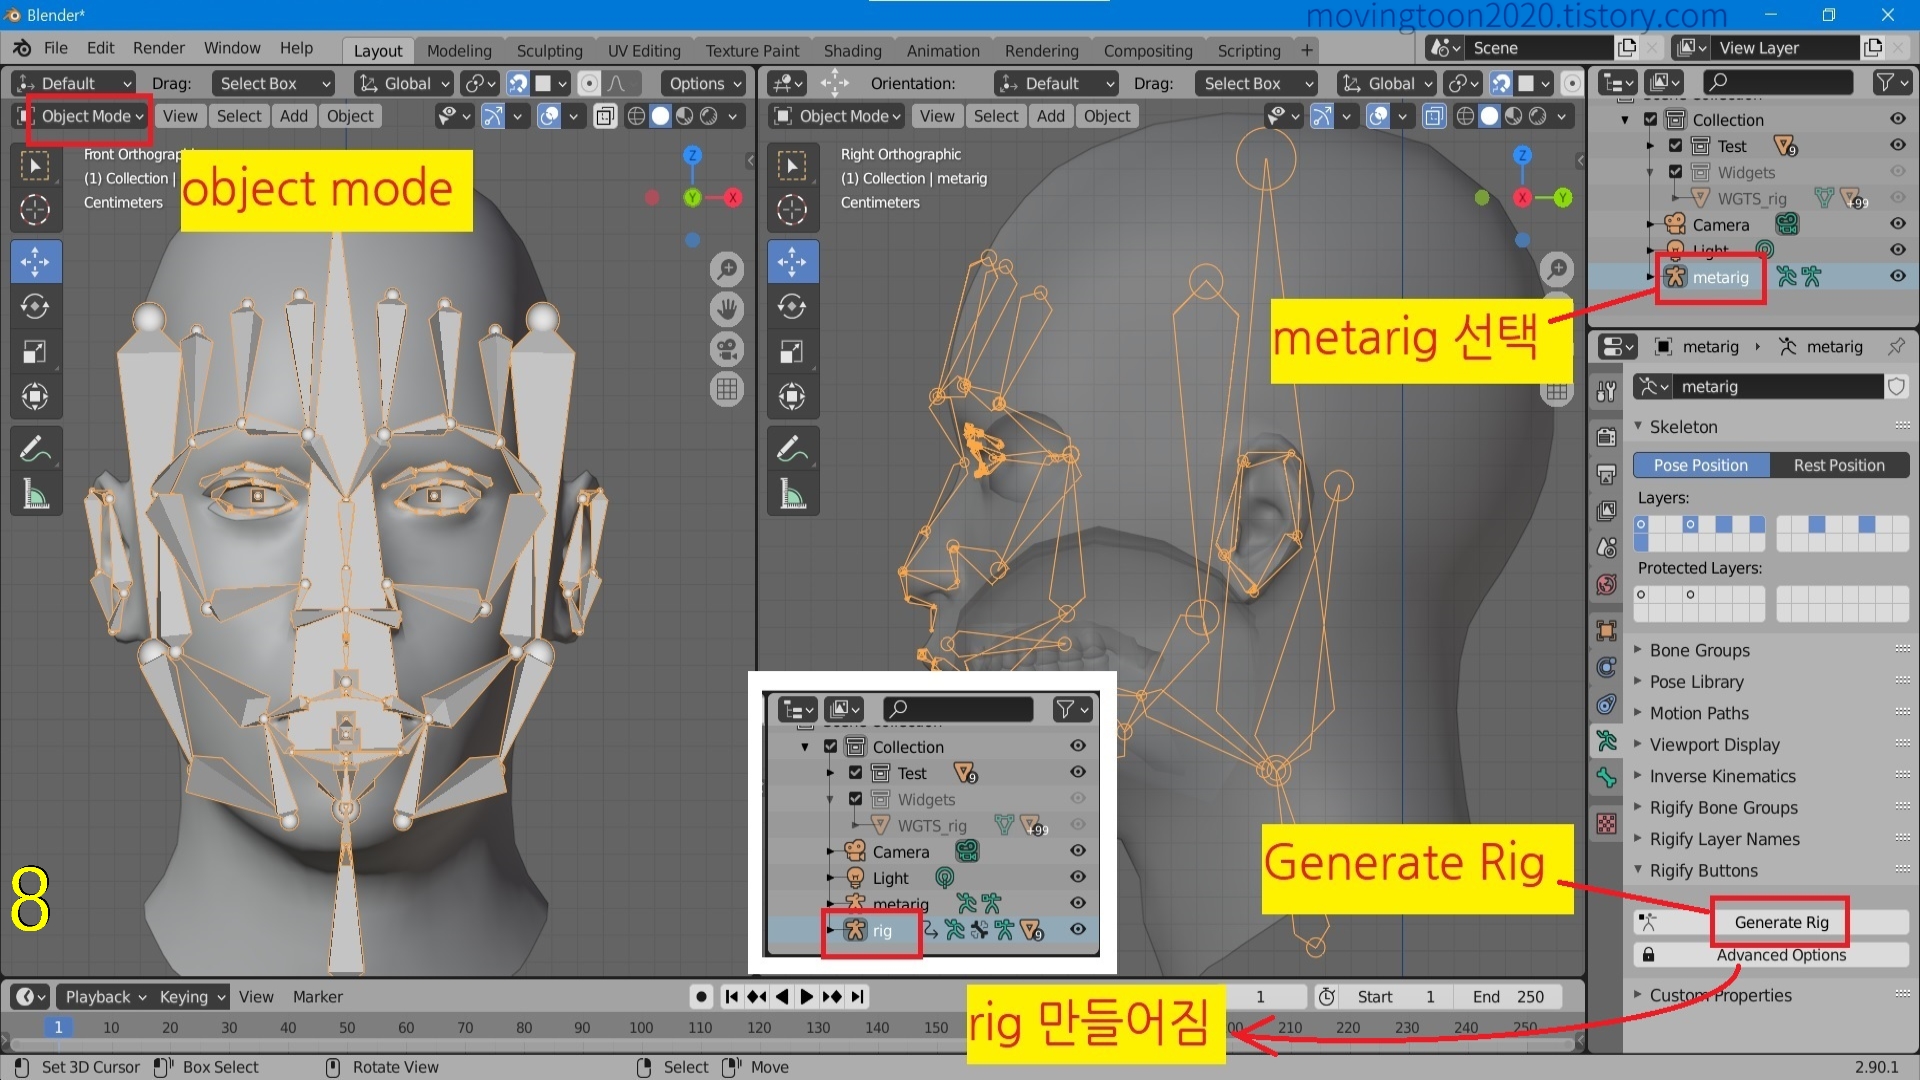This screenshot has width=1920, height=1080.
Task: Open the Render properties tab icon
Action: click(x=1606, y=437)
